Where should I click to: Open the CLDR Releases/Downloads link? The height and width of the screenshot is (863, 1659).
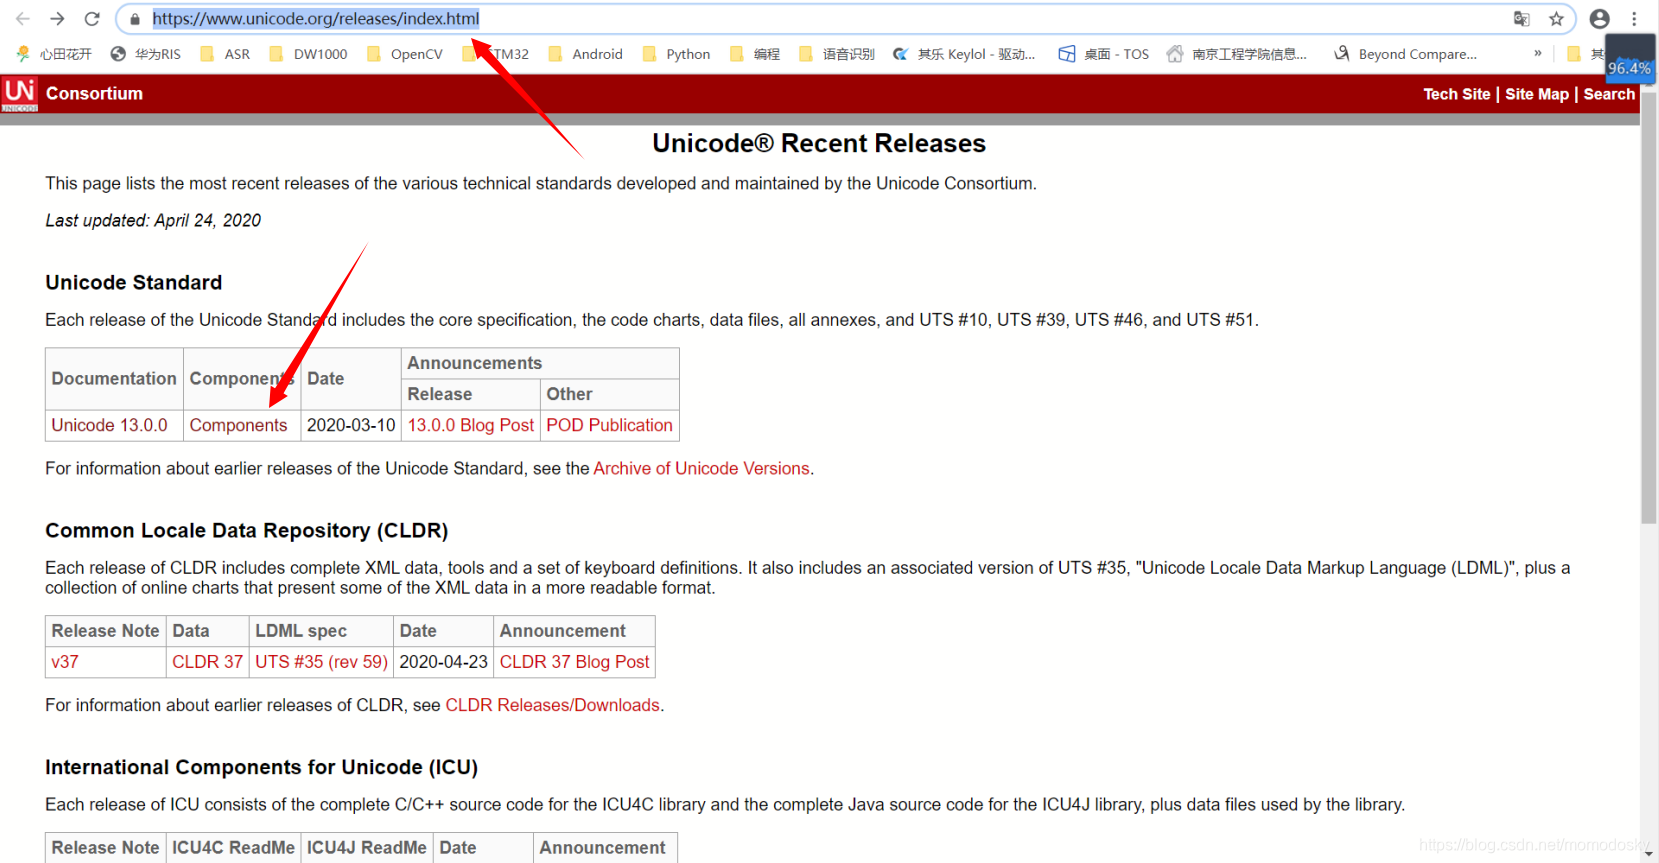coord(552,705)
